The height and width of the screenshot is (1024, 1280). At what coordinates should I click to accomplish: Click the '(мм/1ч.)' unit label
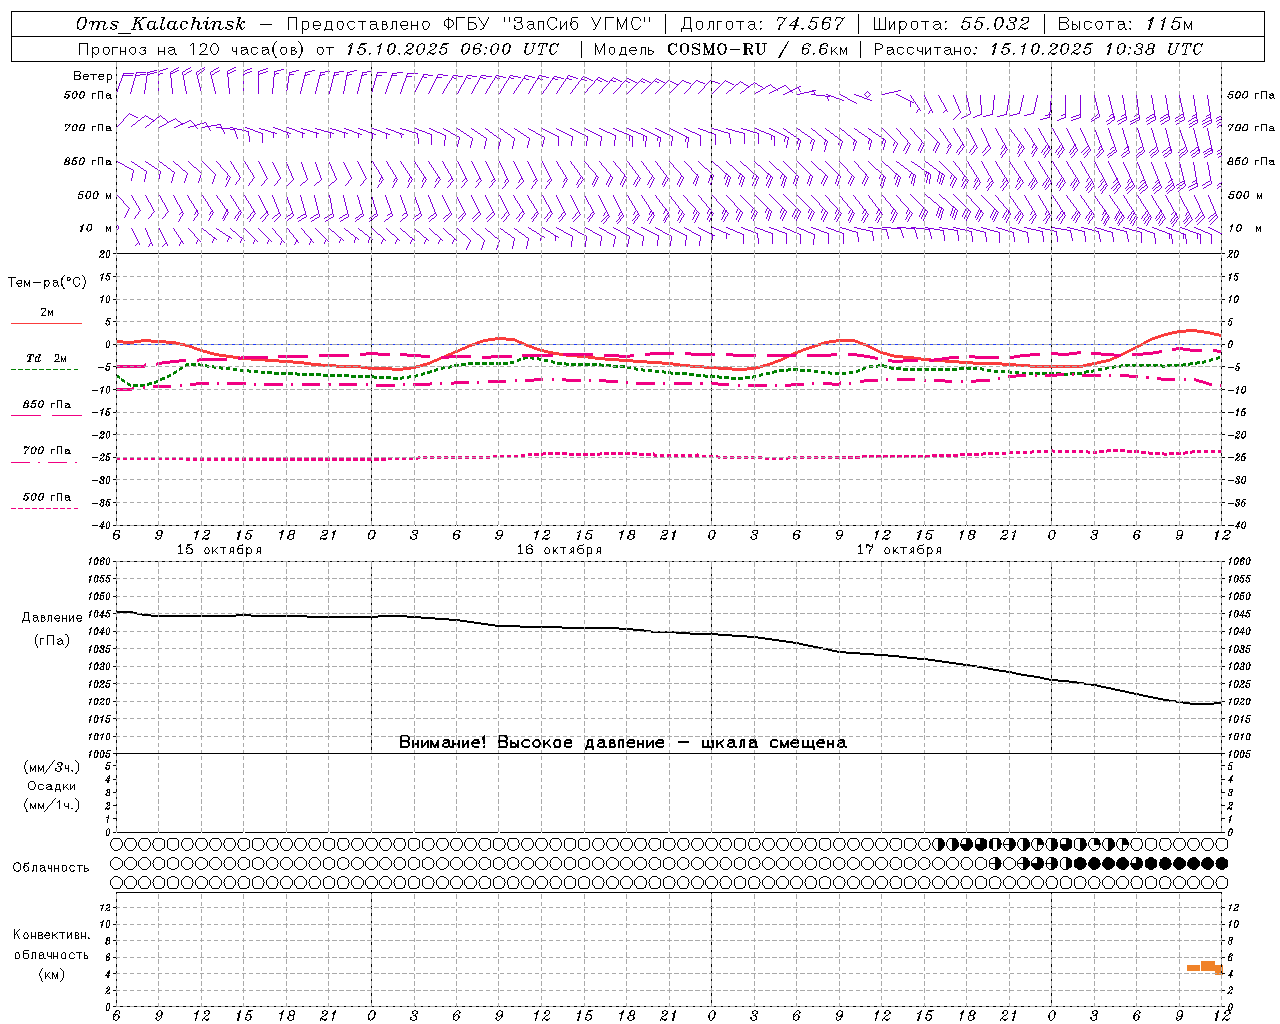click(52, 805)
